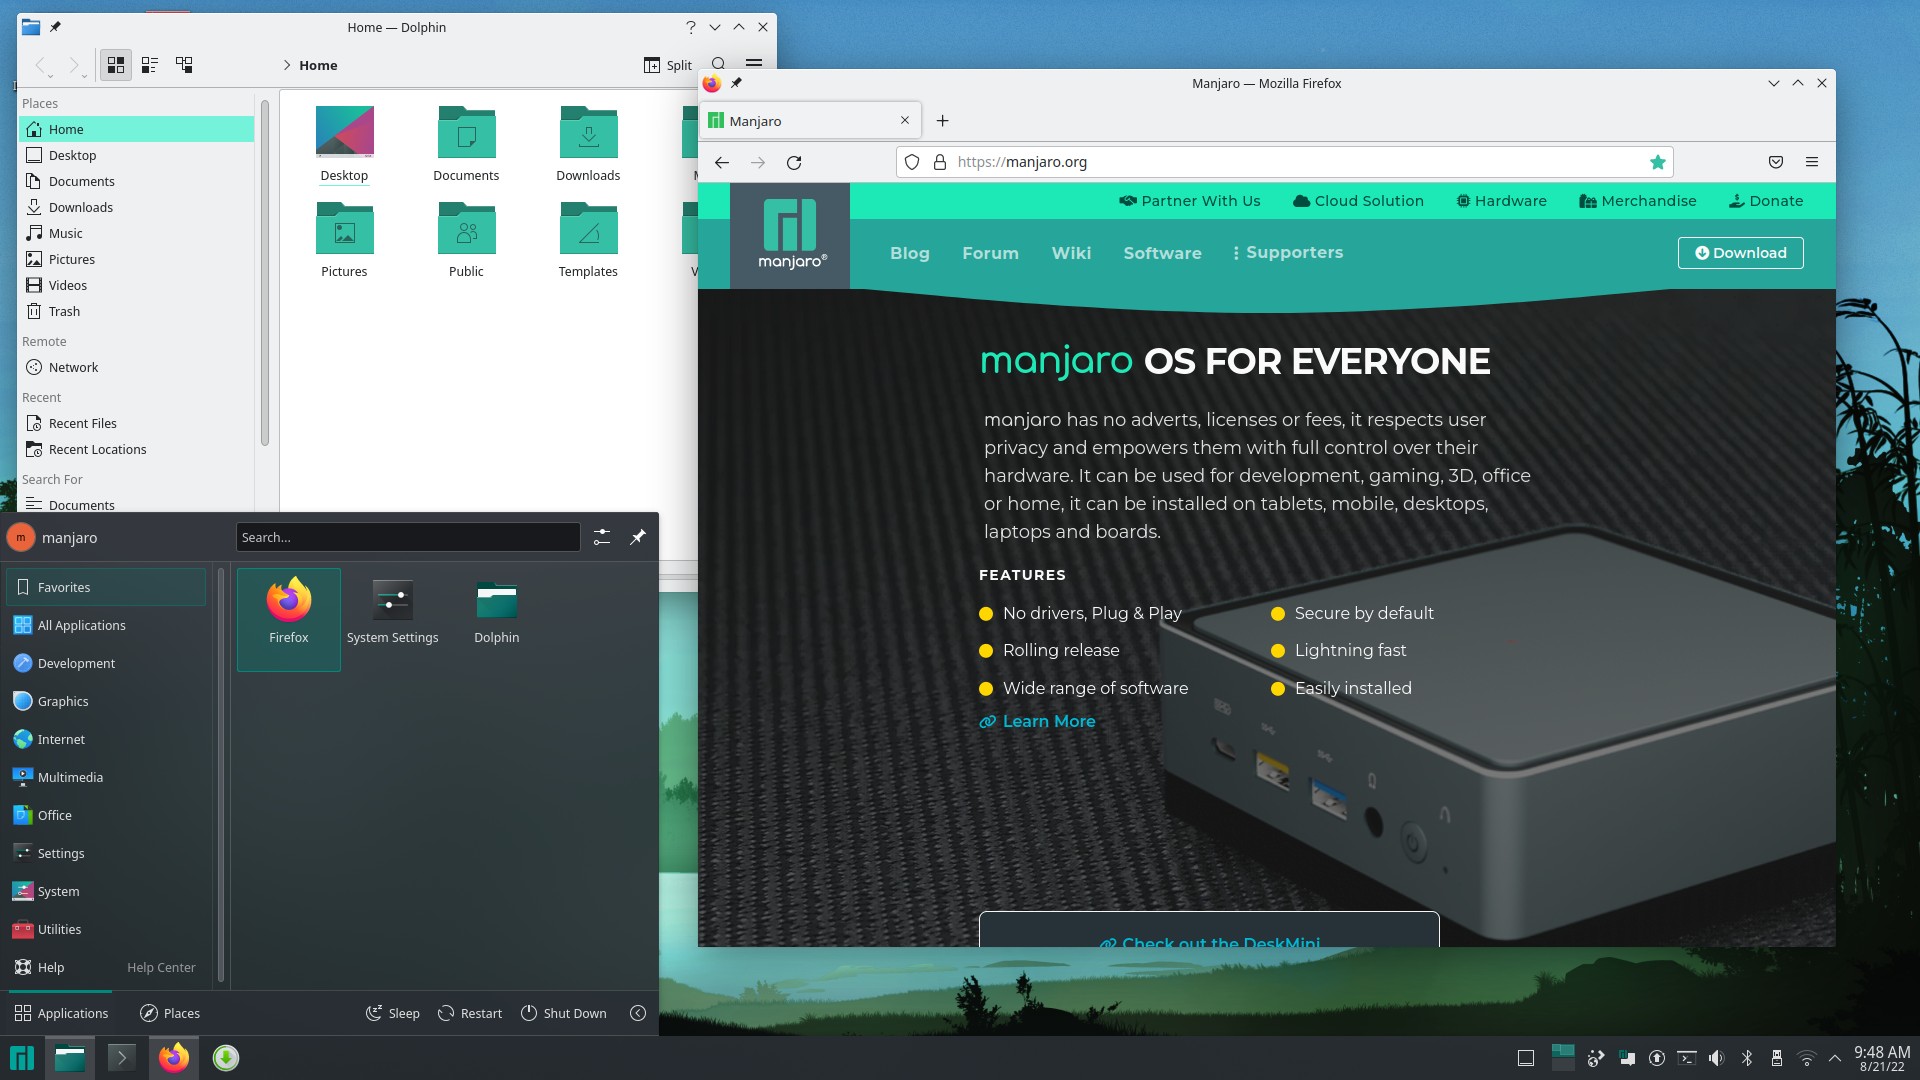Viewport: 1920px width, 1080px height.
Task: Select Multimedia category in launcher
Action: click(x=106, y=777)
